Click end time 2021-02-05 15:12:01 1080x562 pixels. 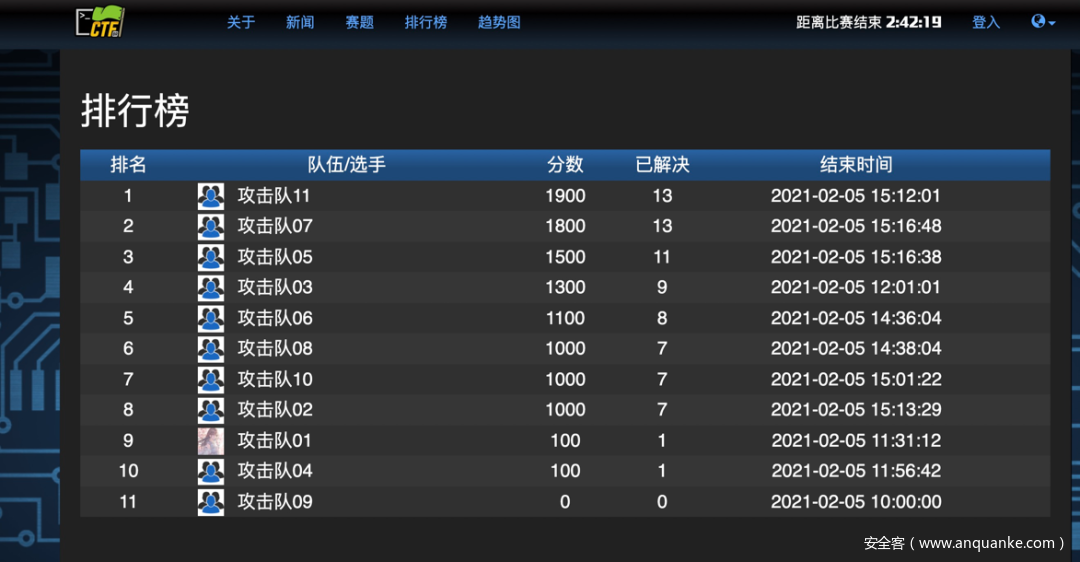point(856,196)
